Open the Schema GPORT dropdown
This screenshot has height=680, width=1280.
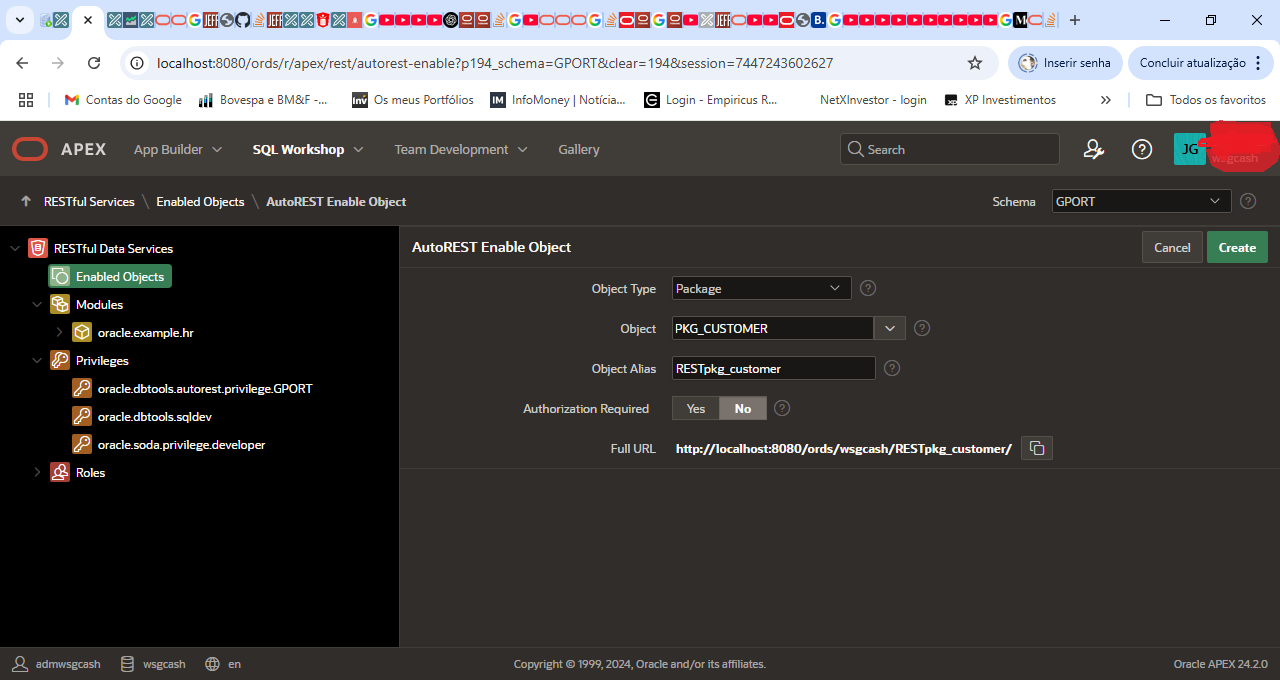coord(1141,201)
